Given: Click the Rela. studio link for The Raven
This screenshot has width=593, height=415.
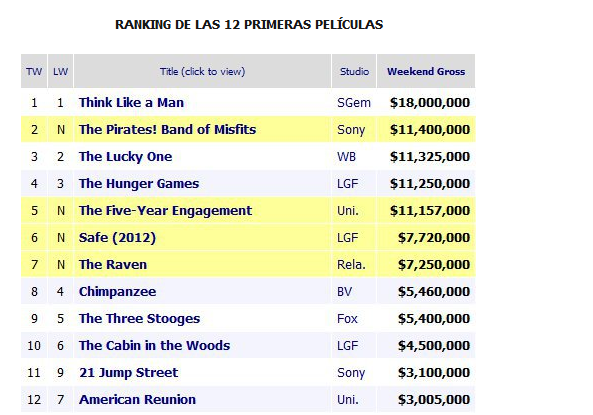Looking at the screenshot, I should click(x=351, y=264).
